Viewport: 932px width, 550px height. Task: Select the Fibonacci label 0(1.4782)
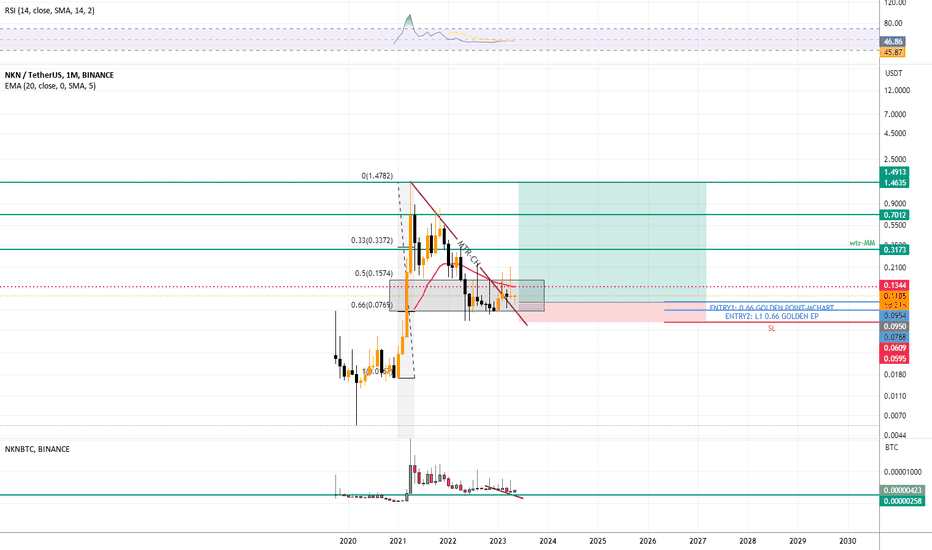tap(377, 176)
